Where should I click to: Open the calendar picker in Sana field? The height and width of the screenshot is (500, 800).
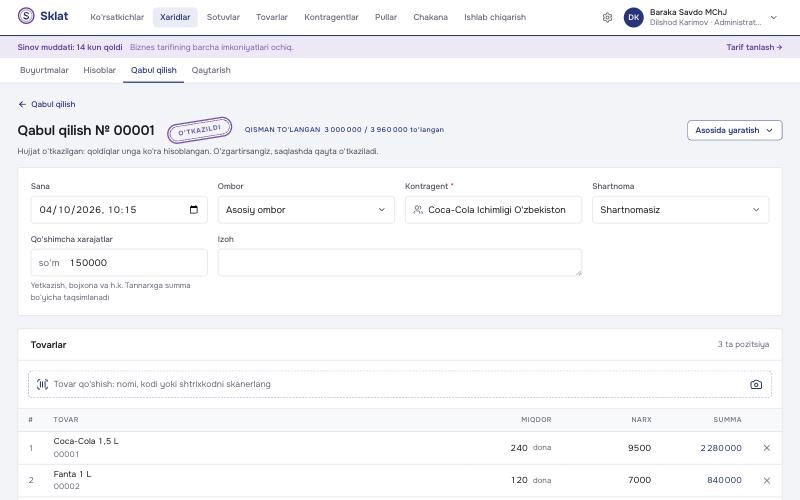[194, 210]
